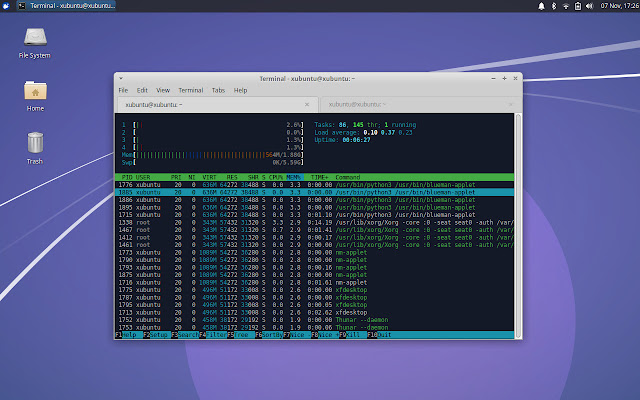Select process row with PID 1715
This screenshot has height=400, width=640.
coord(314,215)
